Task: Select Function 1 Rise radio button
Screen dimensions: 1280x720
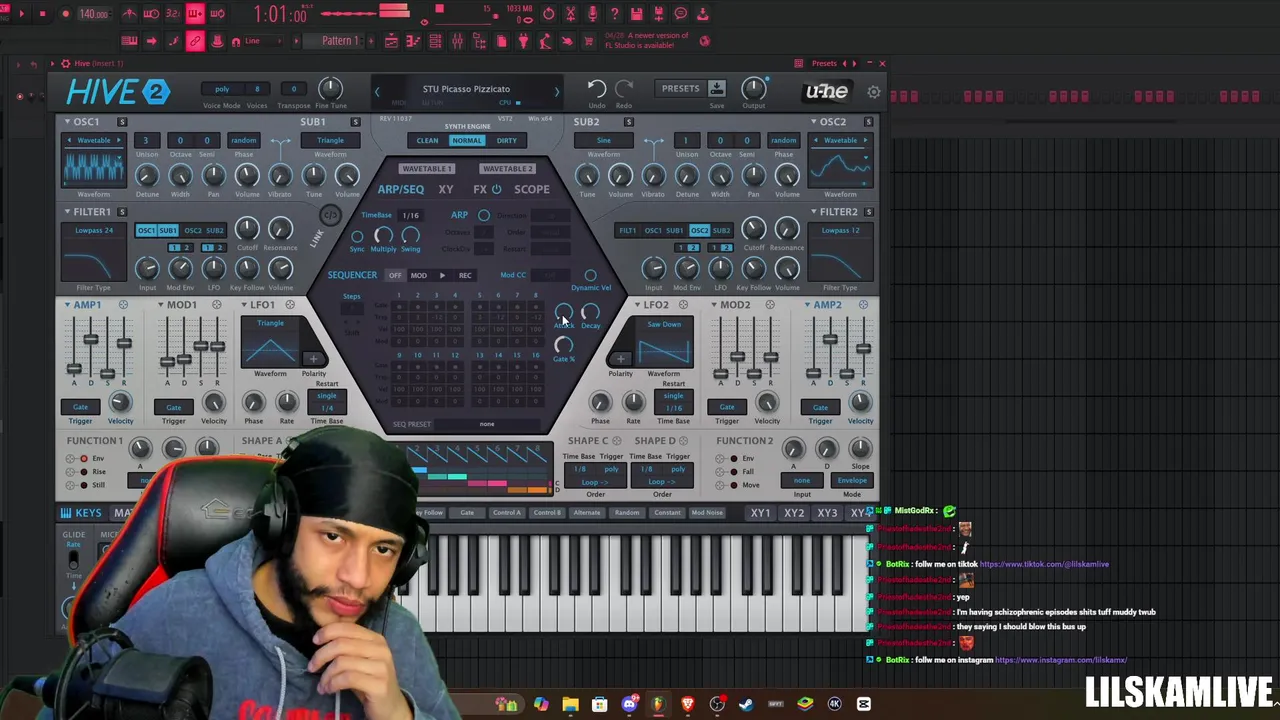Action: 84,471
